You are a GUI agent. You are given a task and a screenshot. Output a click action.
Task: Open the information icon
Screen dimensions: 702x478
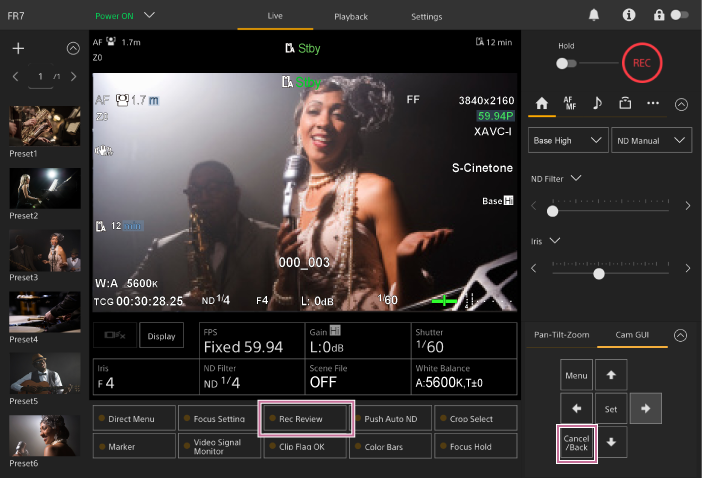[x=628, y=16]
